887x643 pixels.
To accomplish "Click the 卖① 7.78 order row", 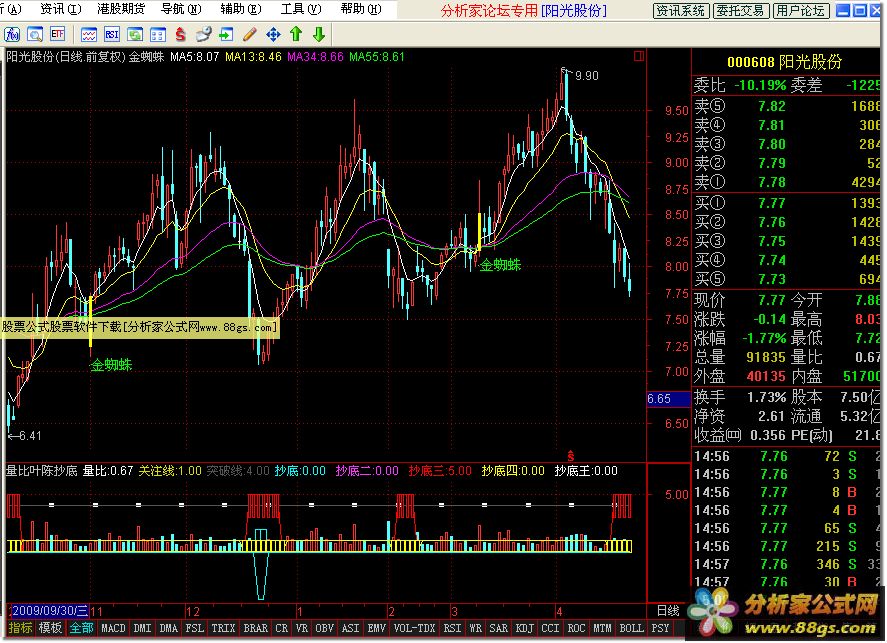I will tap(787, 182).
